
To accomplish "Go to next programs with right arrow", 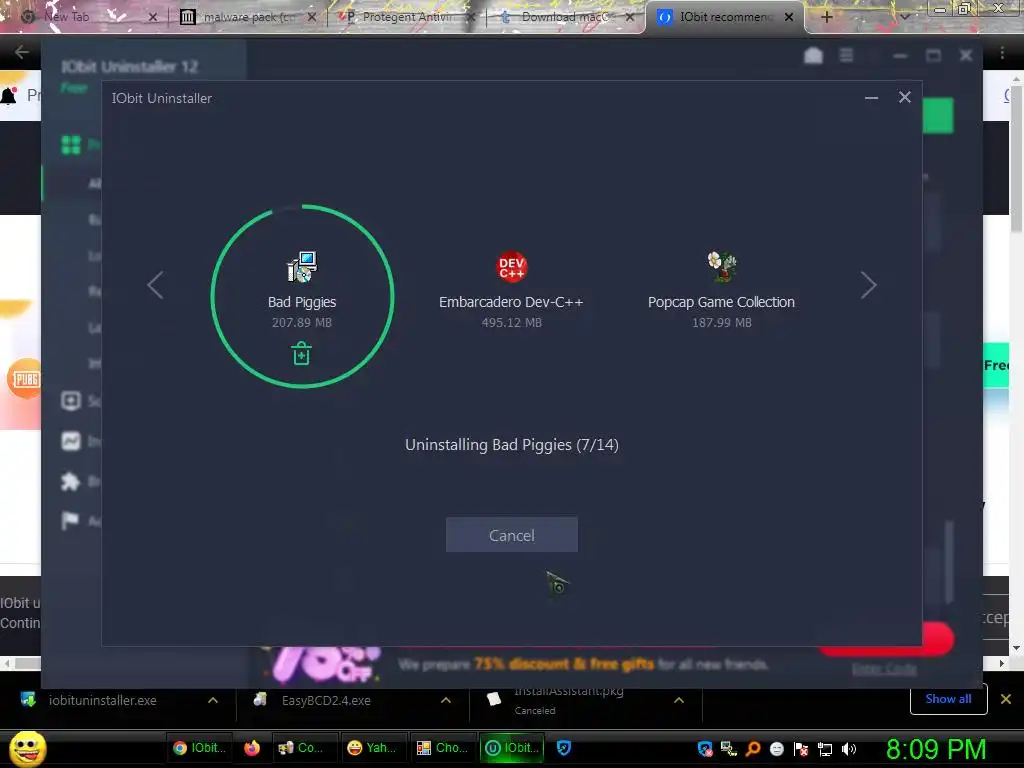I will (x=868, y=285).
